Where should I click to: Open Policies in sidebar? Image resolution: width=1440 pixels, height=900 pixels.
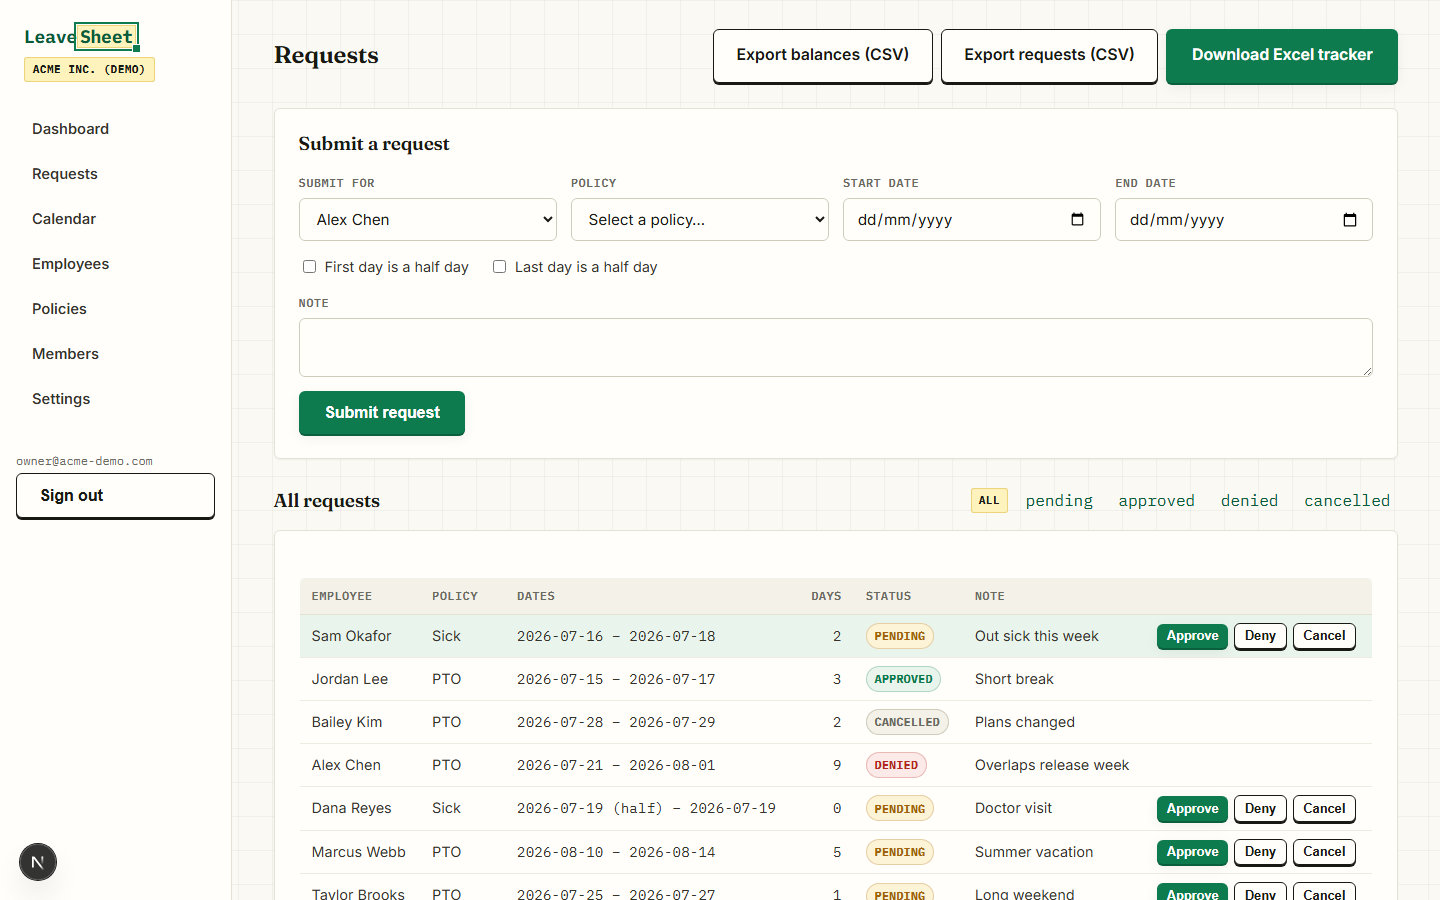[x=59, y=309]
